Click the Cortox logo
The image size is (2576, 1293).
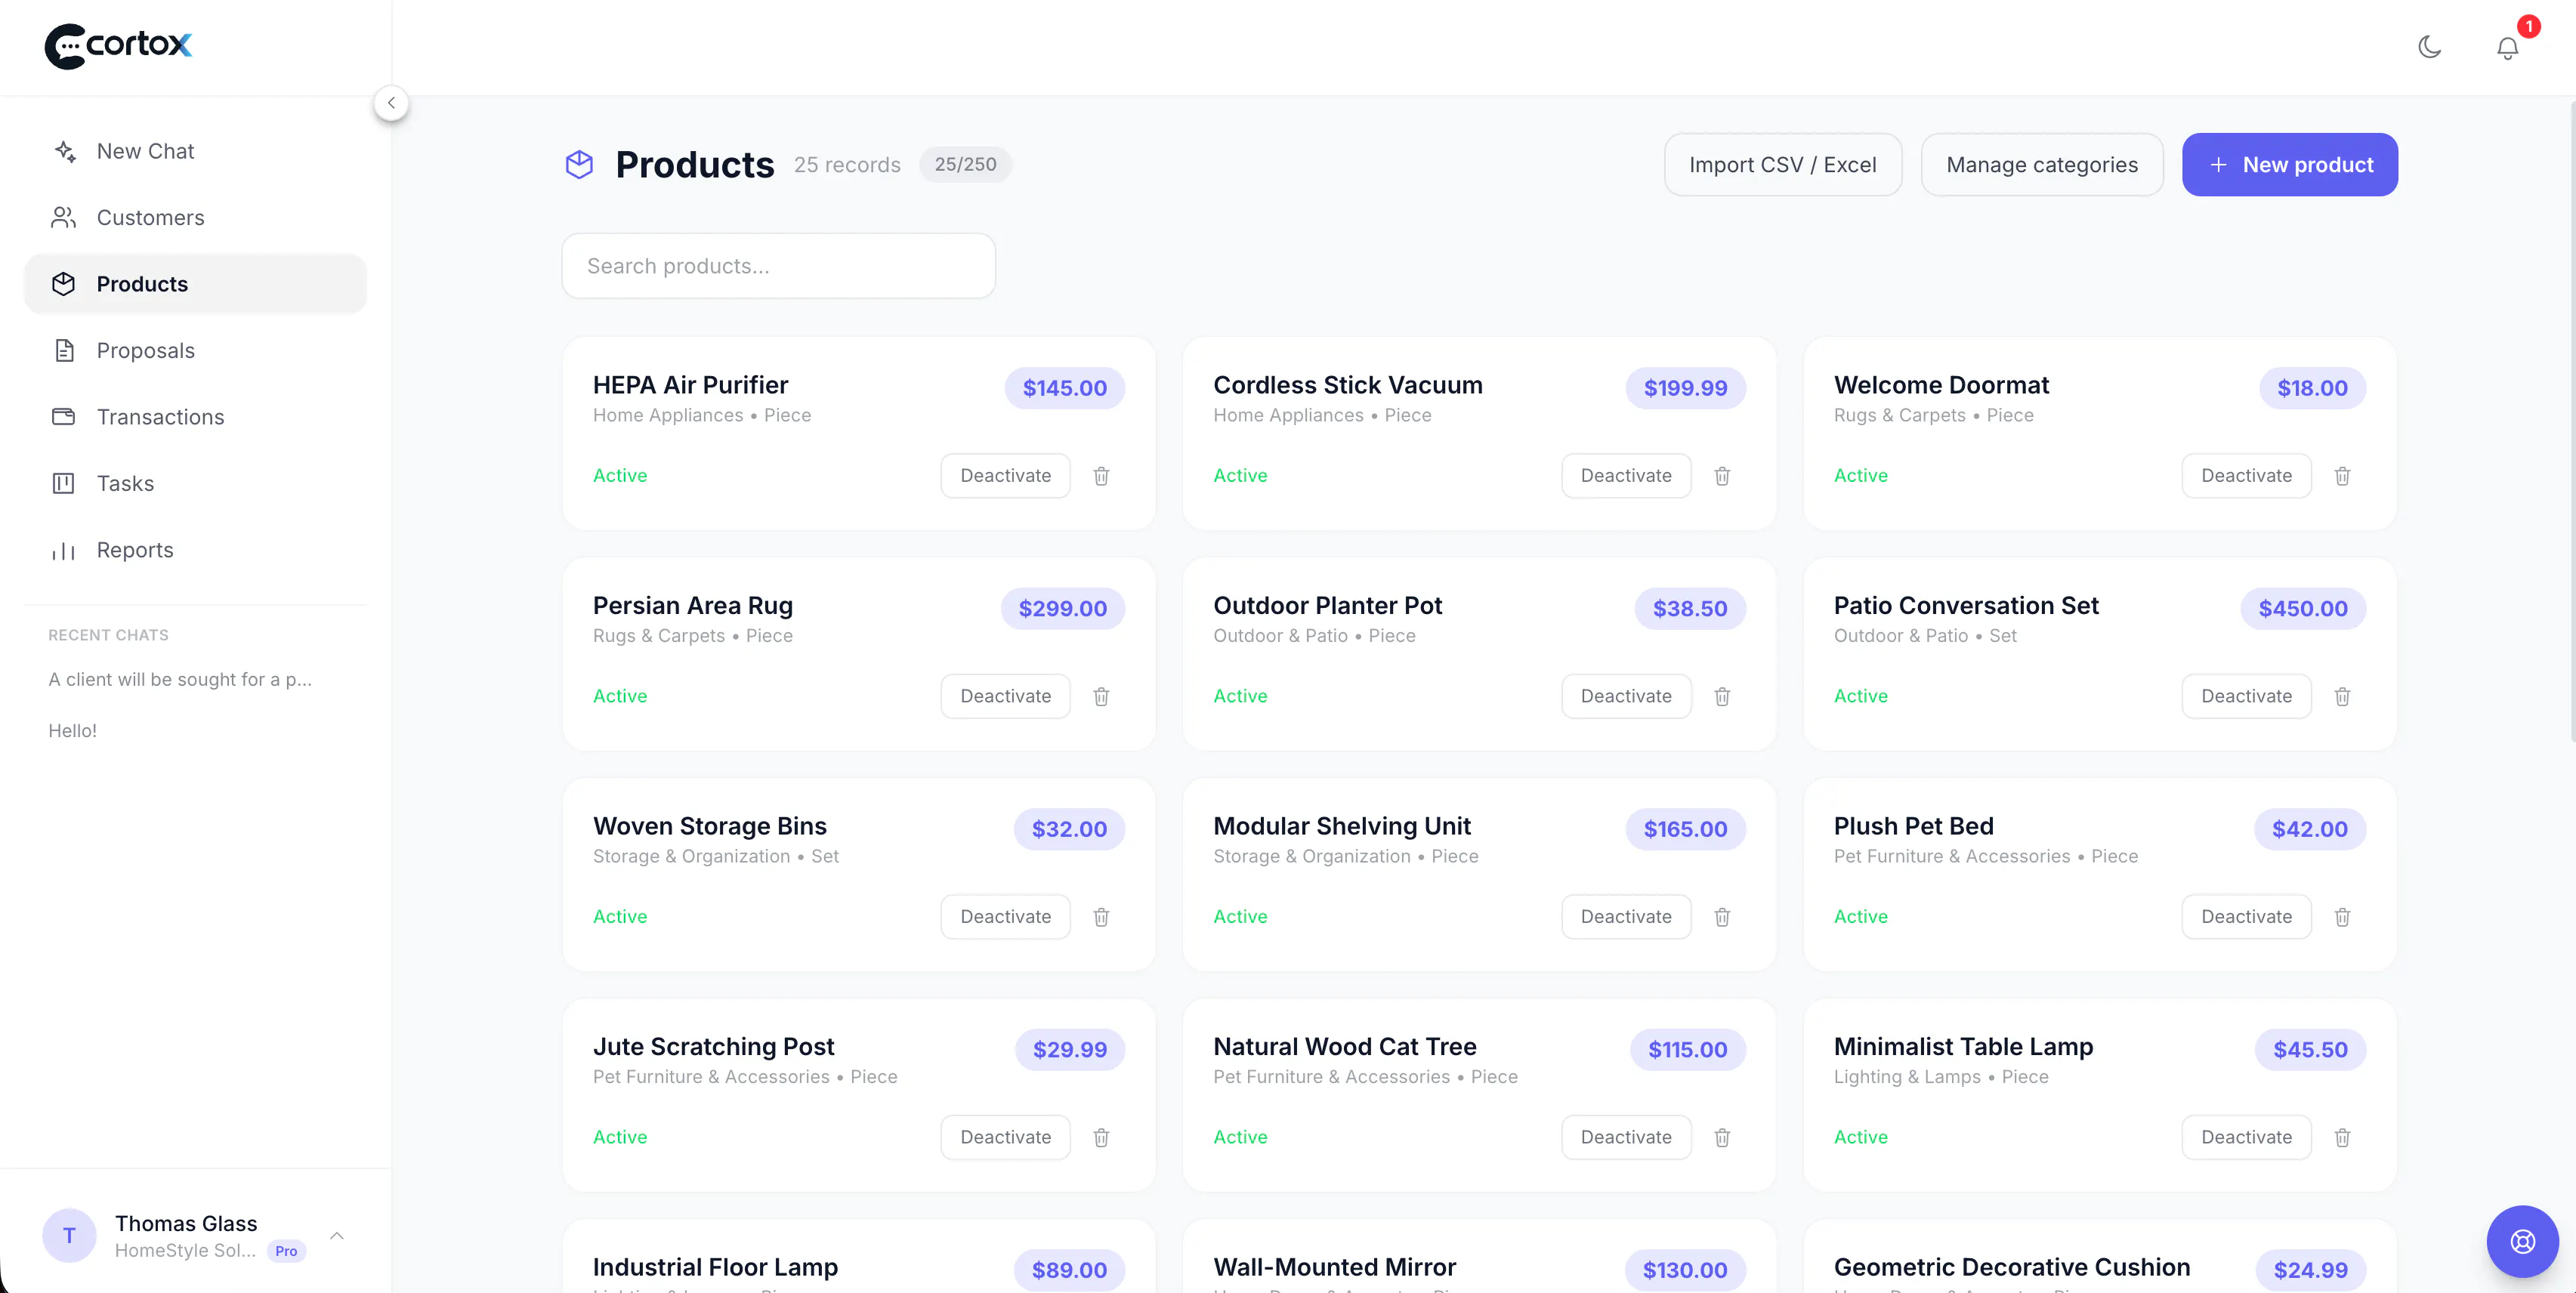point(118,46)
